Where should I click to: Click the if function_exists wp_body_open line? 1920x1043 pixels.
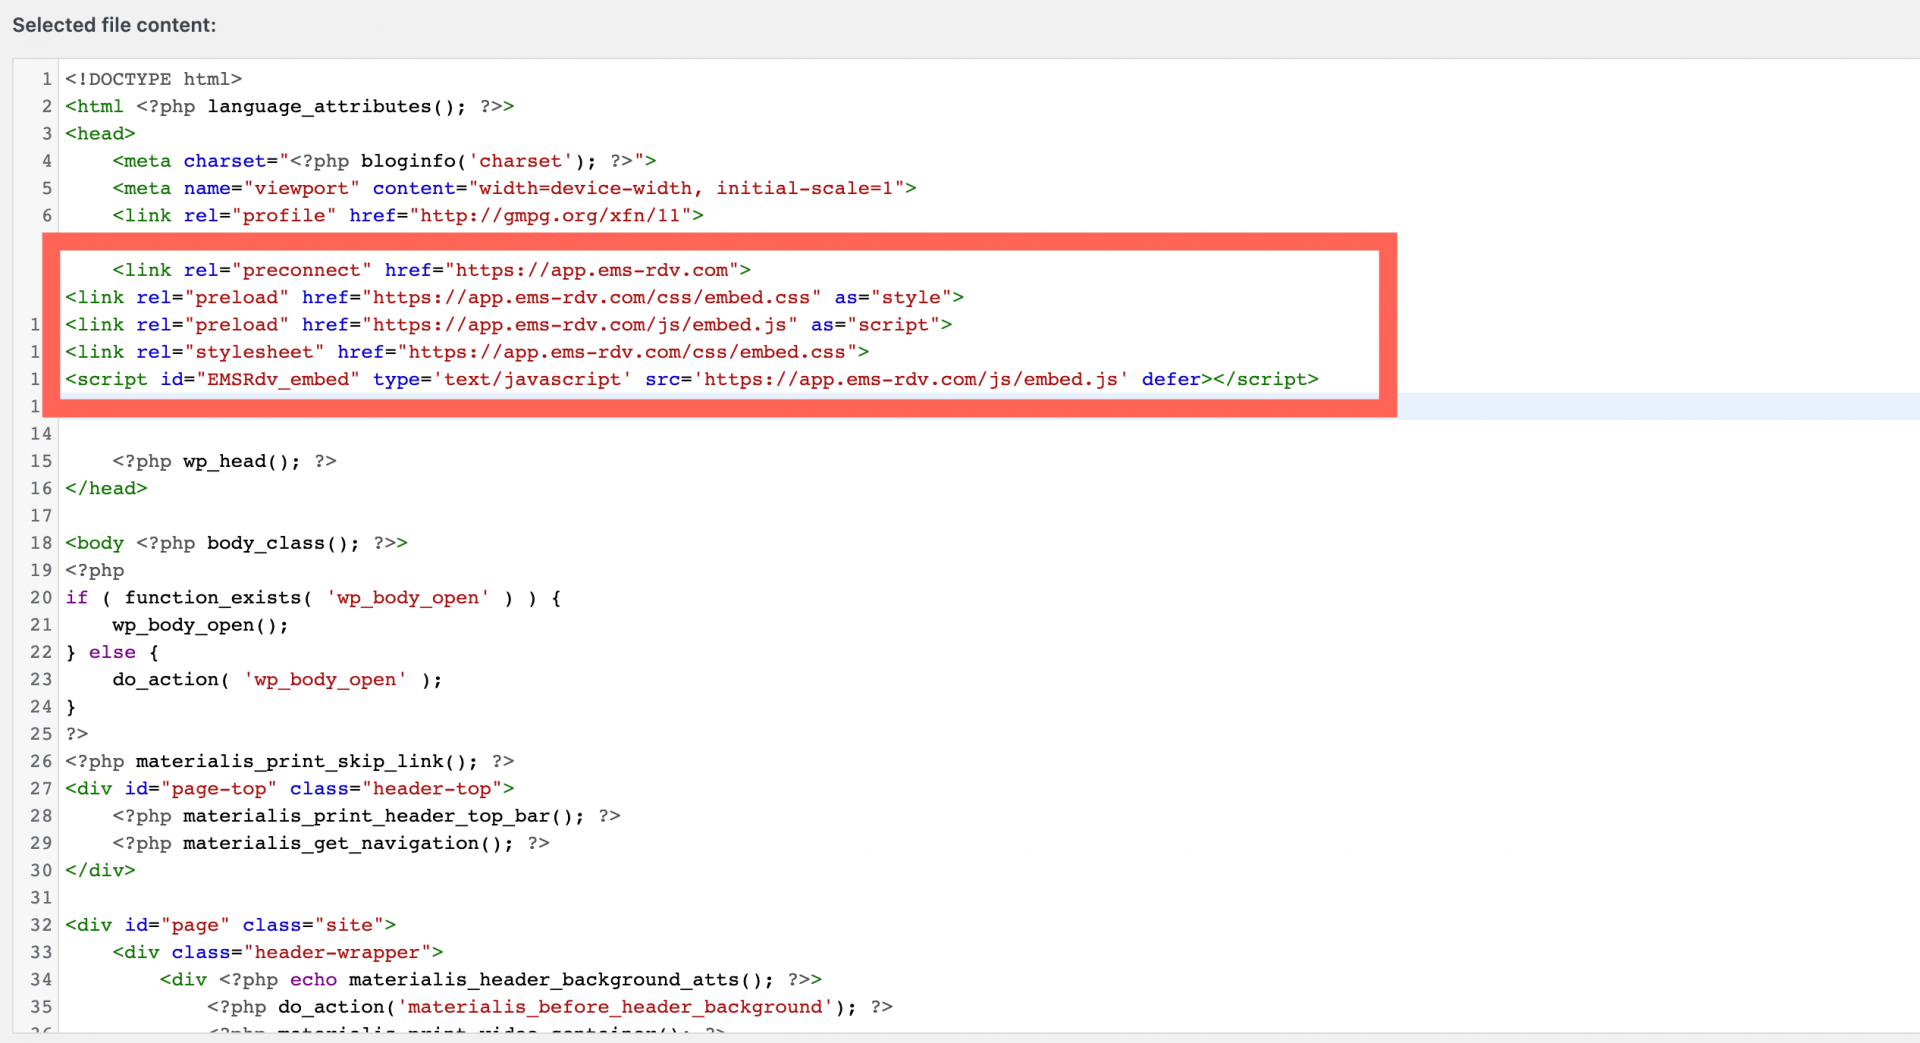[313, 598]
